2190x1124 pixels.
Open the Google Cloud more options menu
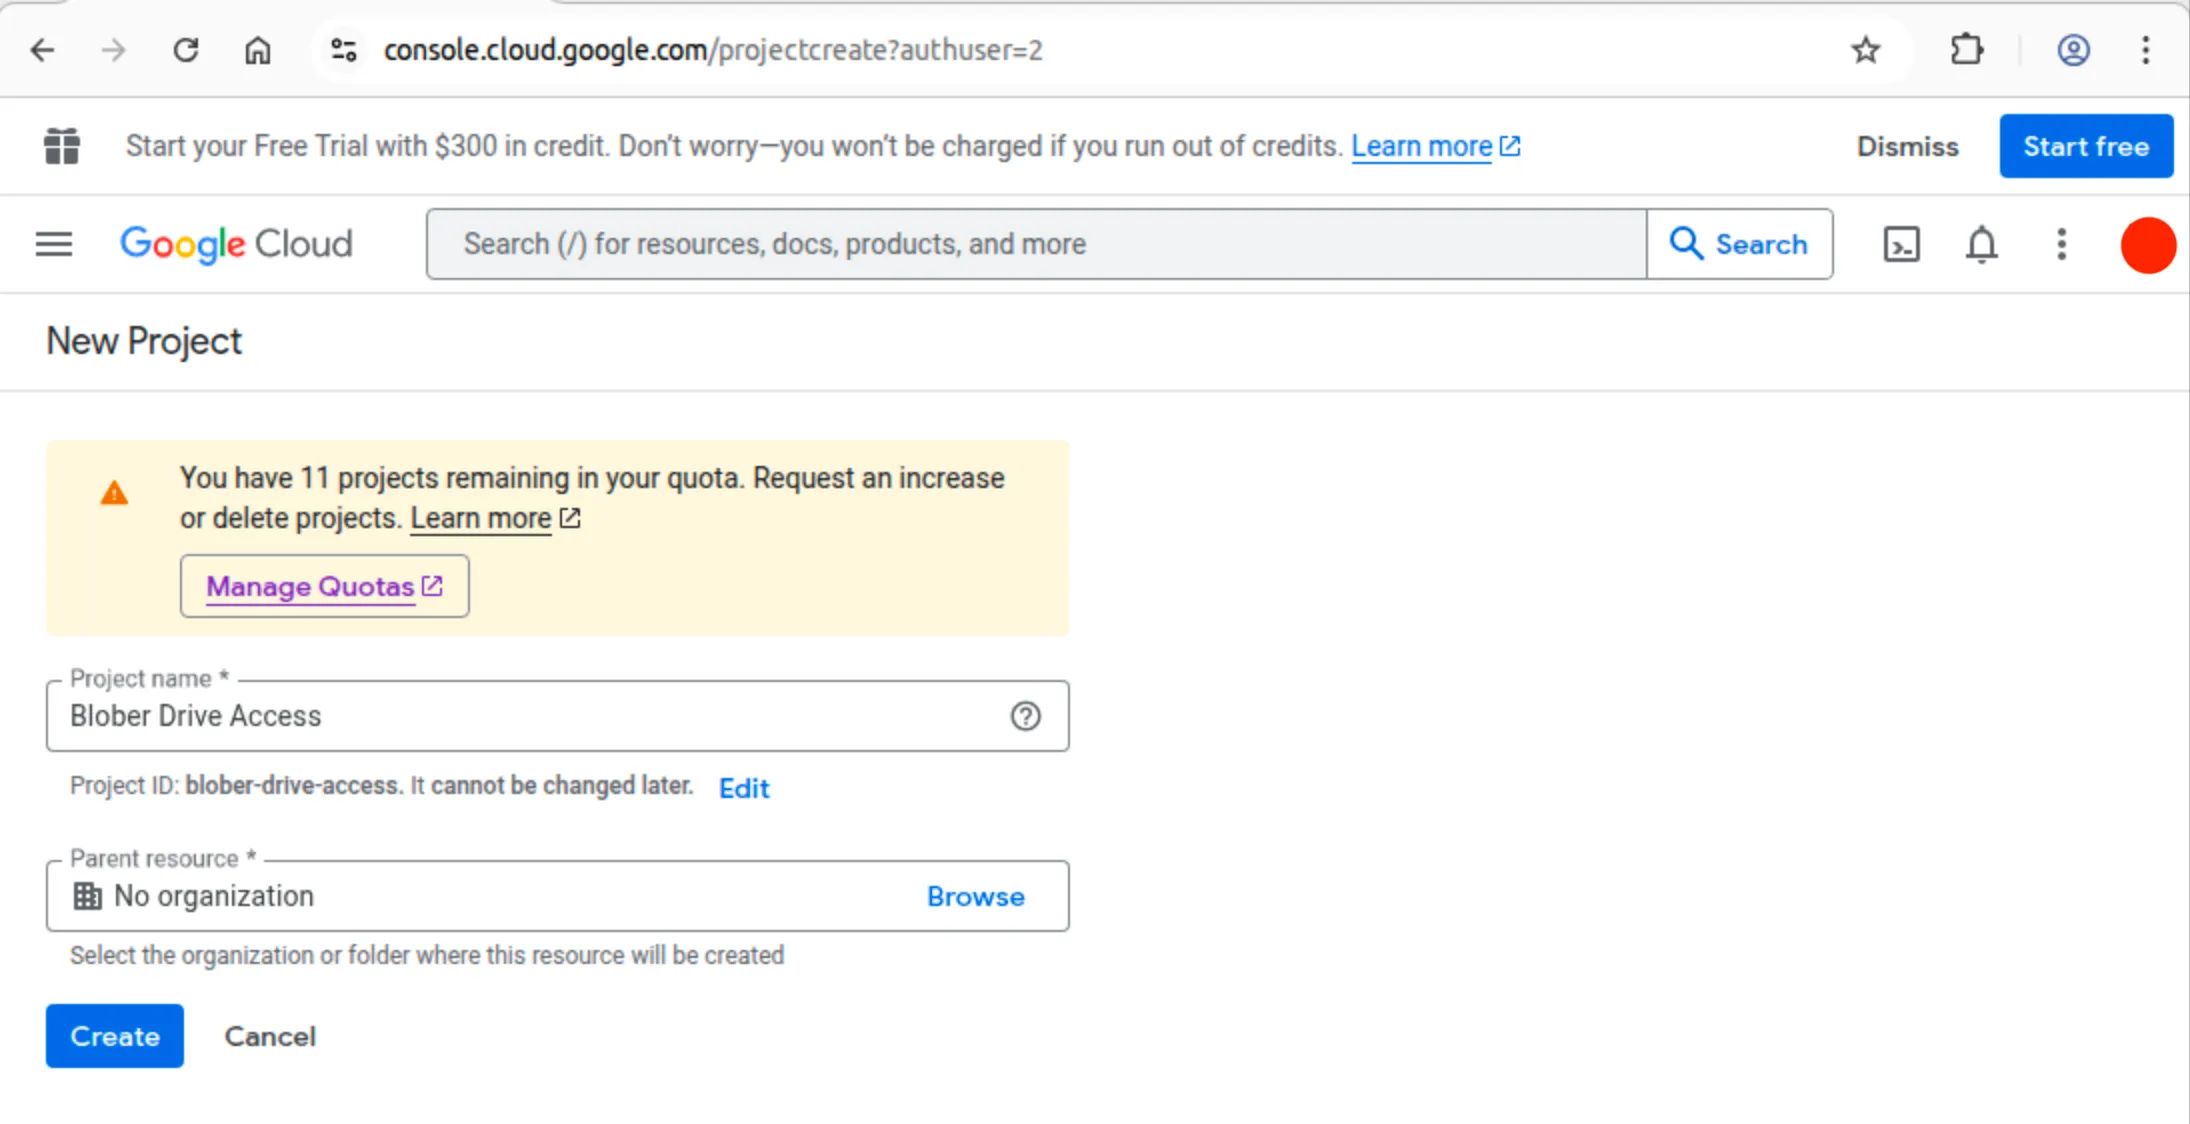point(2060,245)
